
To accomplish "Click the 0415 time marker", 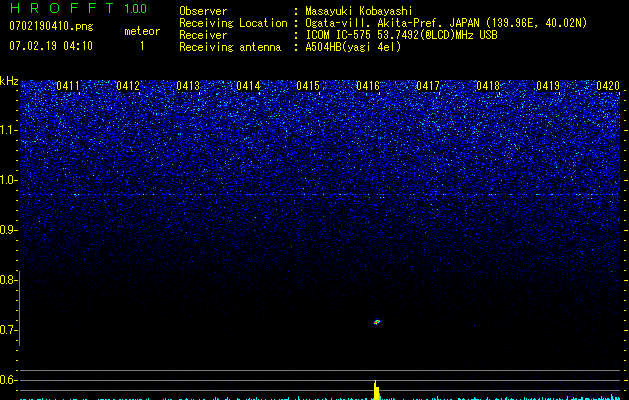I will click(x=308, y=86).
